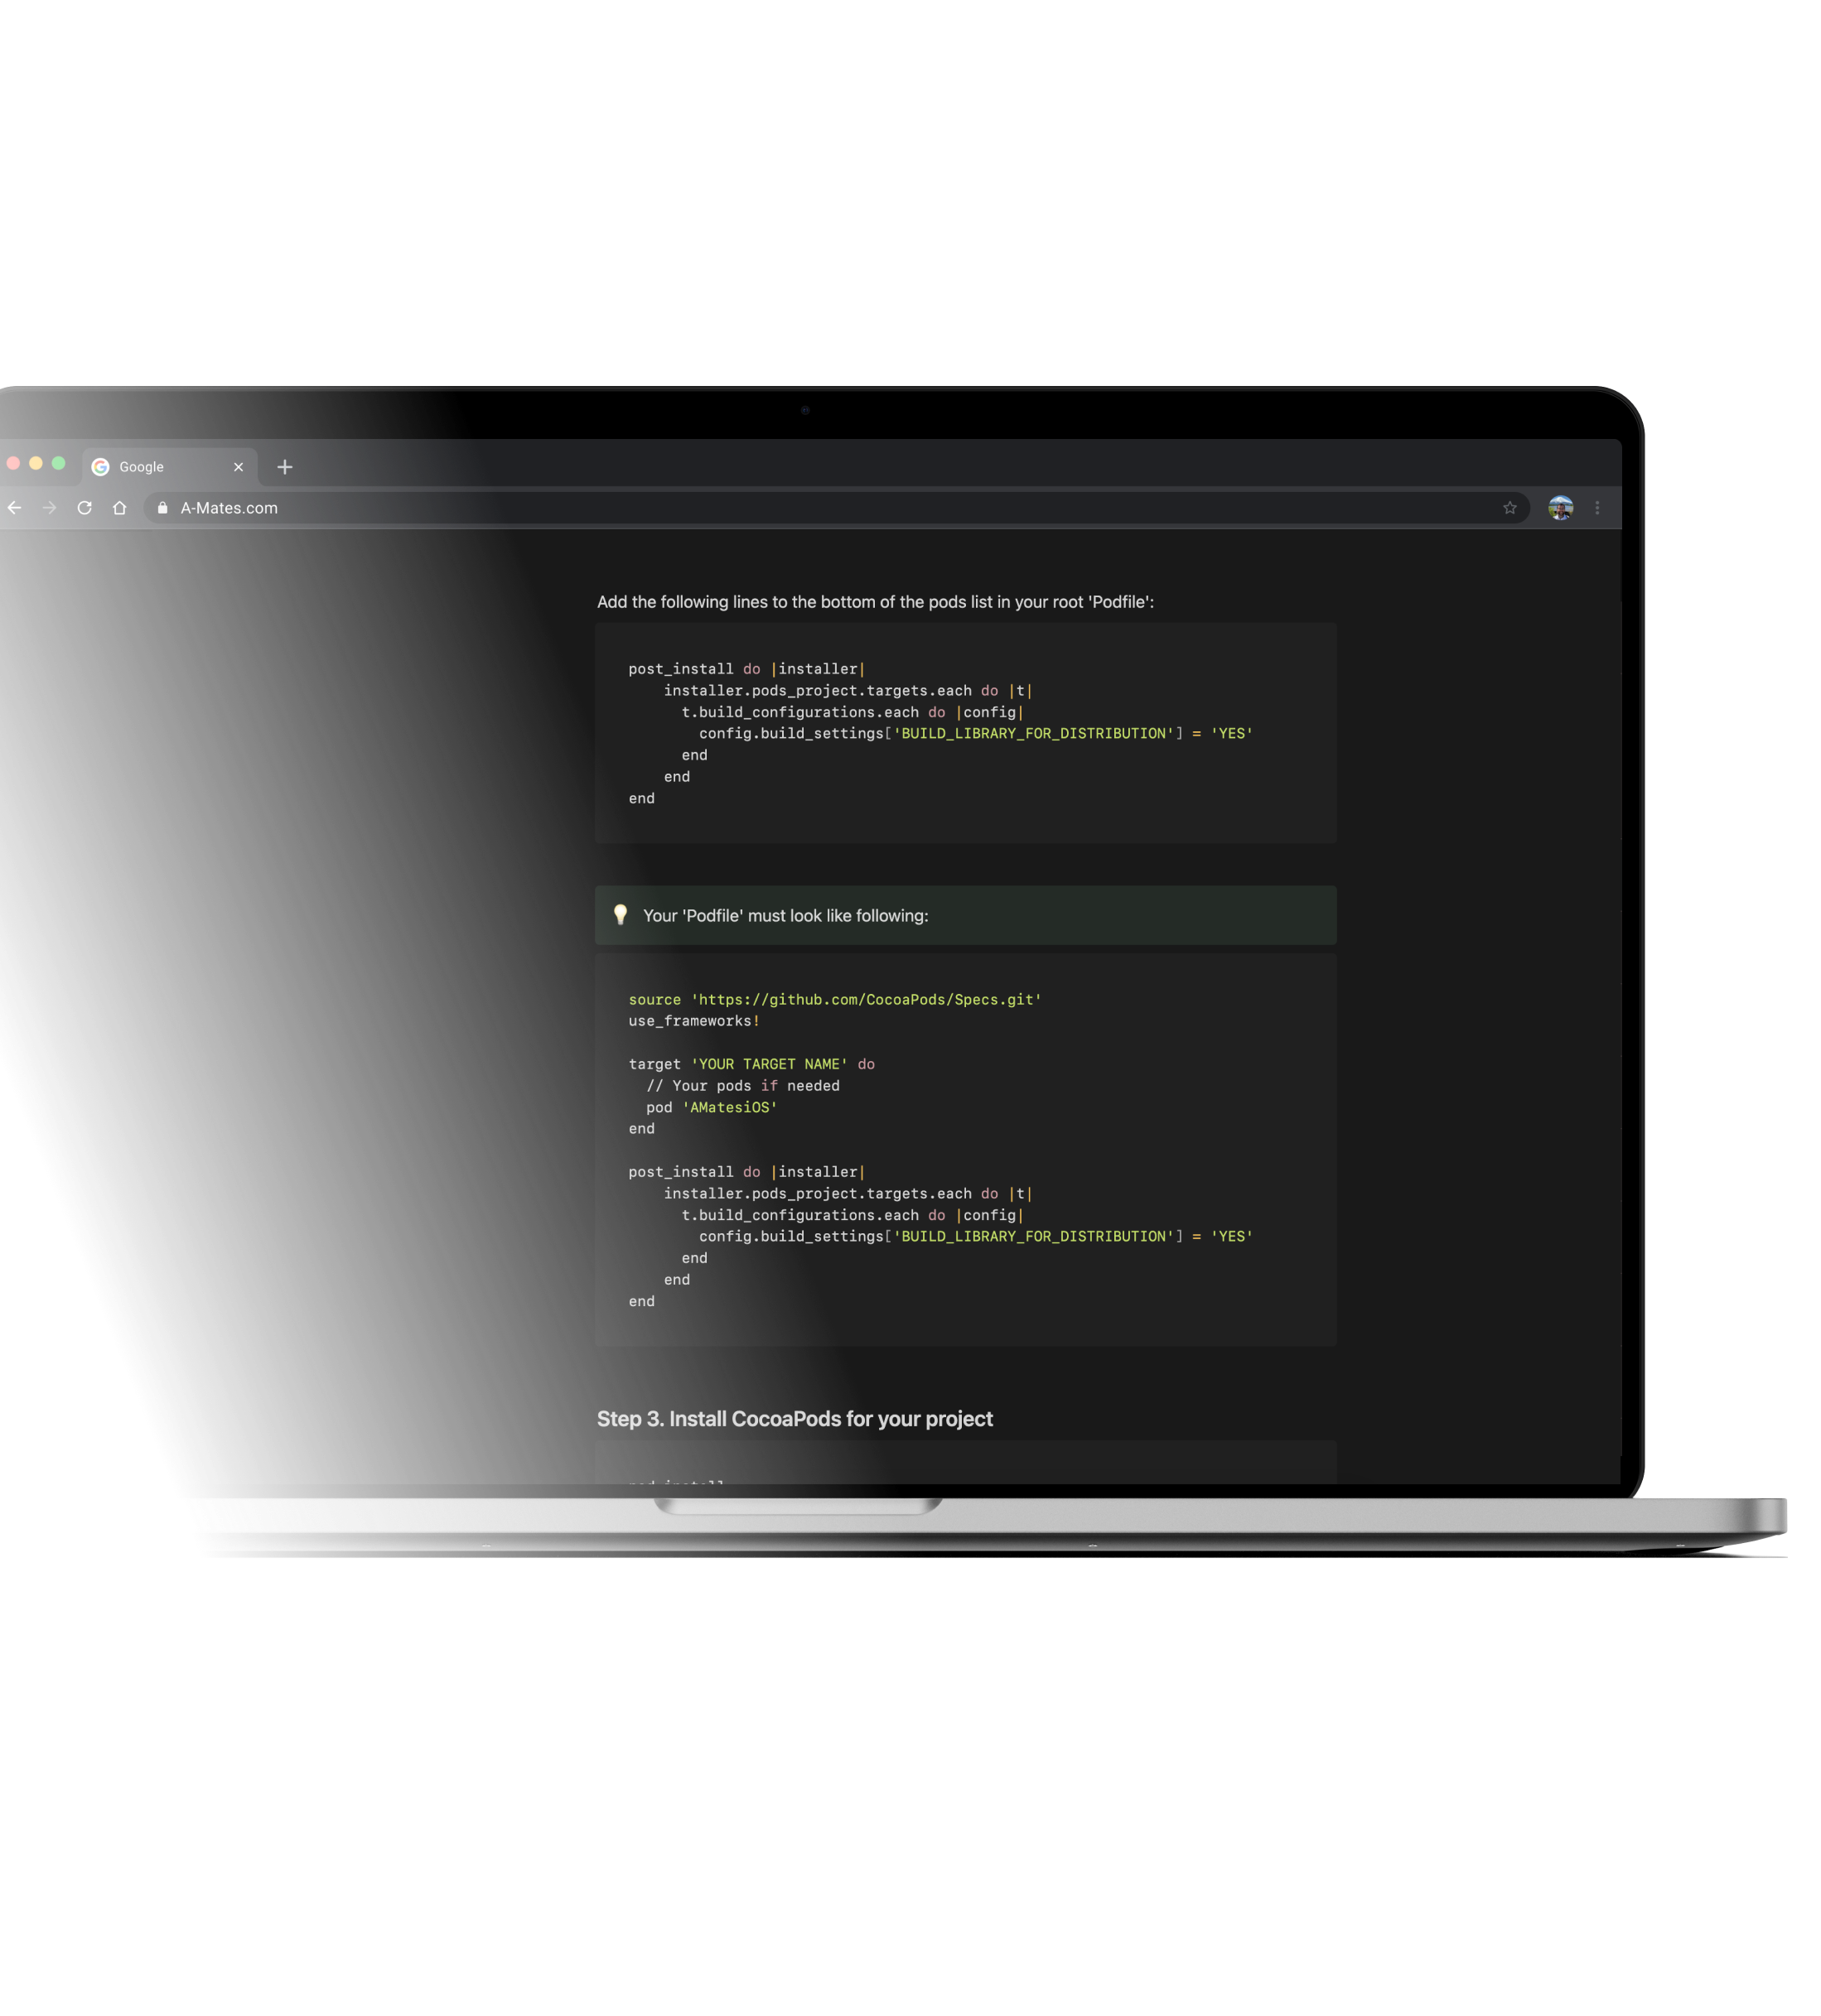Open the profile avatar menu
Screen dimensions: 1821x2016
1560,508
